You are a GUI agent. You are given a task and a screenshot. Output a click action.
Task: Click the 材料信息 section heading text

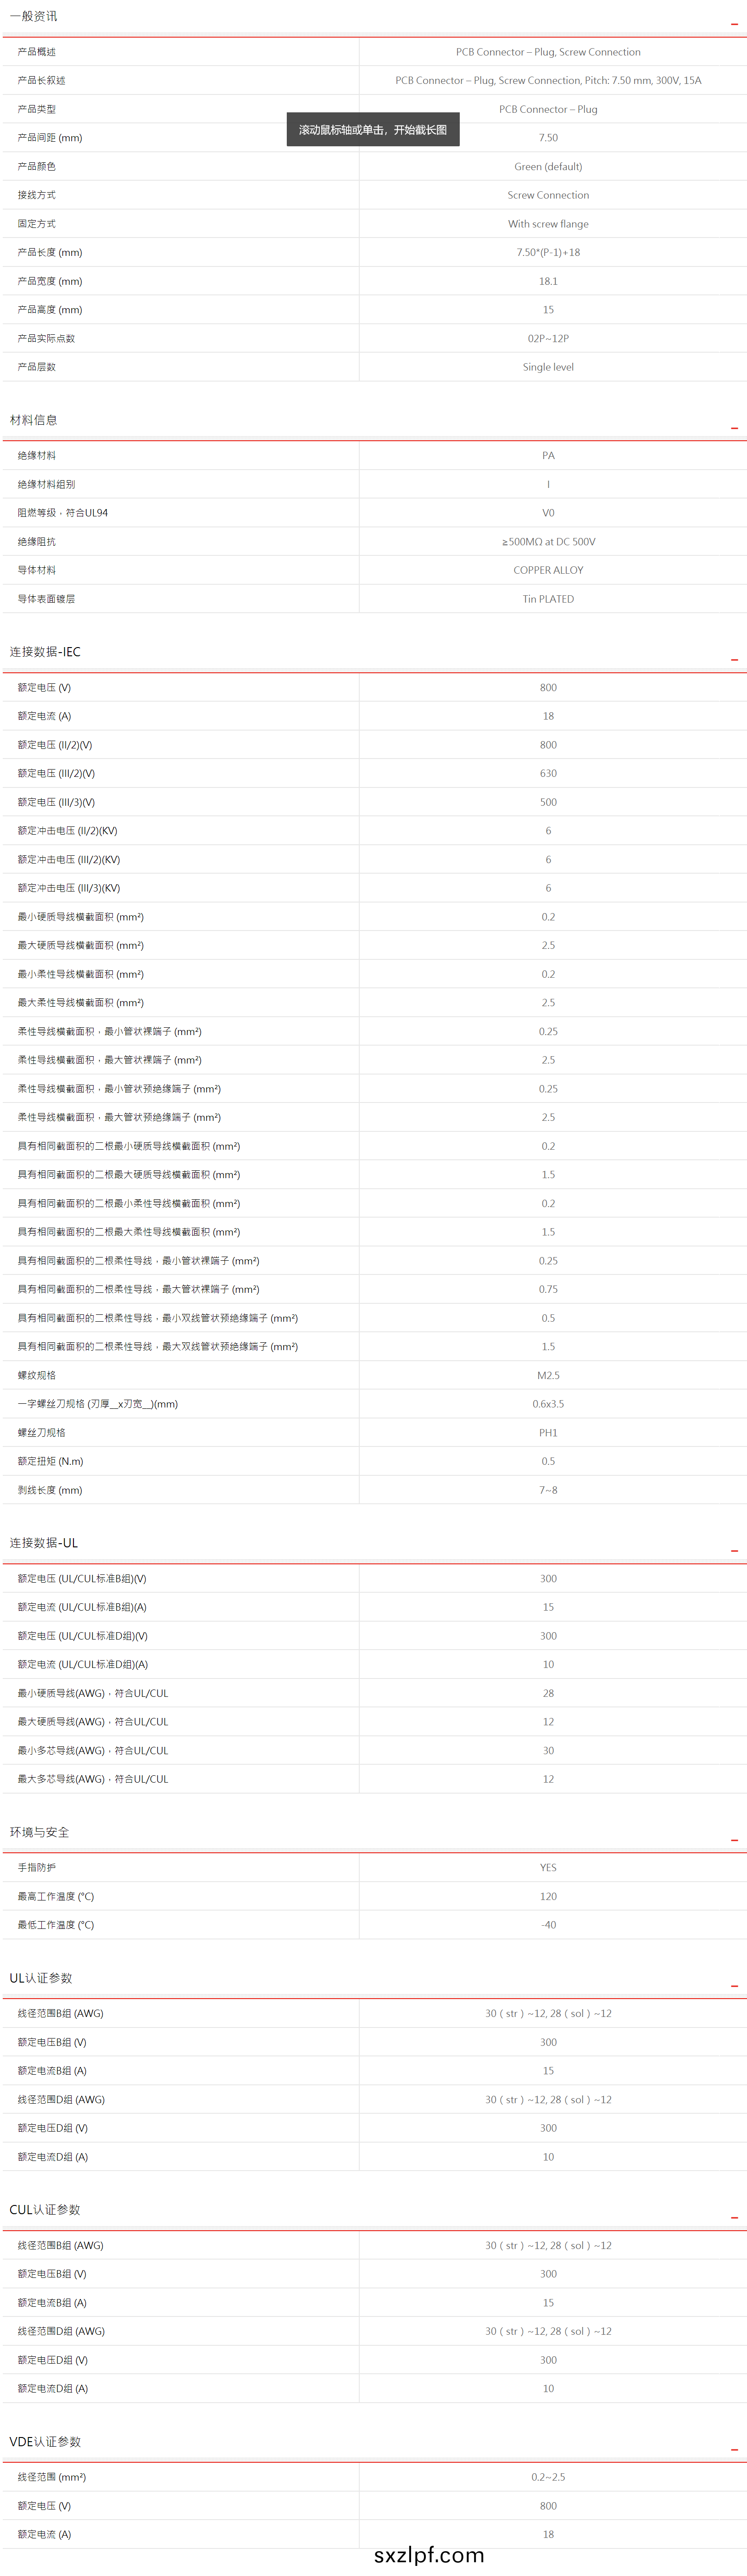click(x=34, y=420)
